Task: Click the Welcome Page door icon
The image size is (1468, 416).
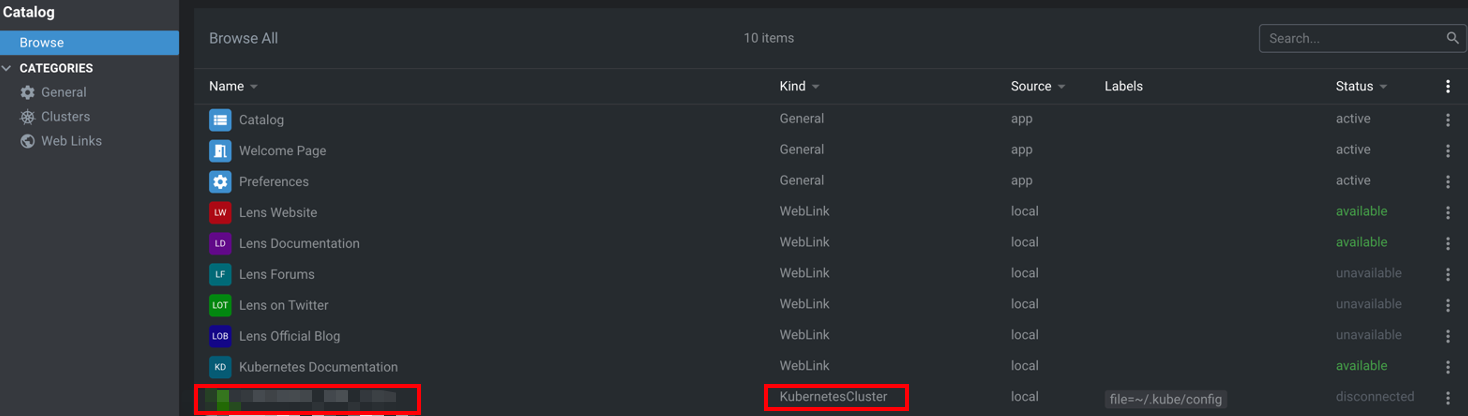Action: point(220,151)
